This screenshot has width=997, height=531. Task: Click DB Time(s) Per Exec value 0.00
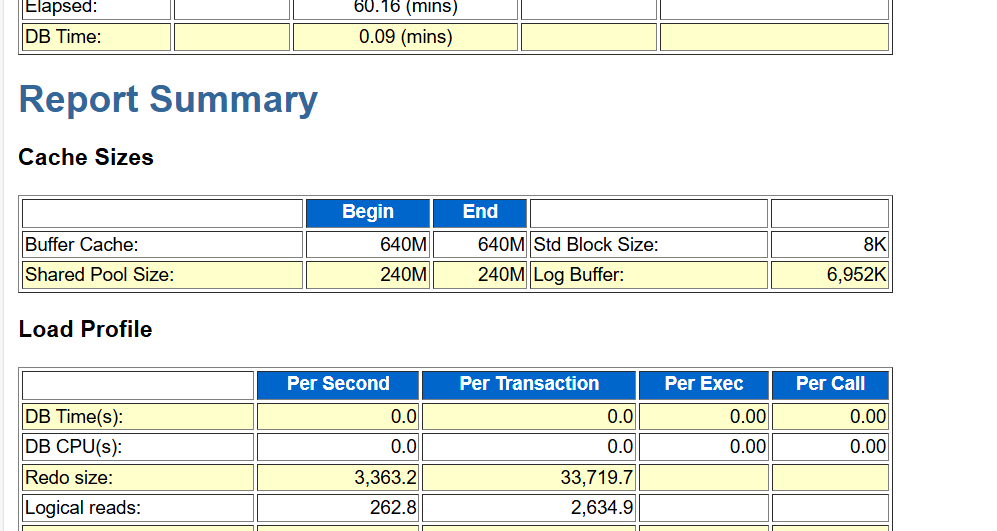tap(748, 417)
